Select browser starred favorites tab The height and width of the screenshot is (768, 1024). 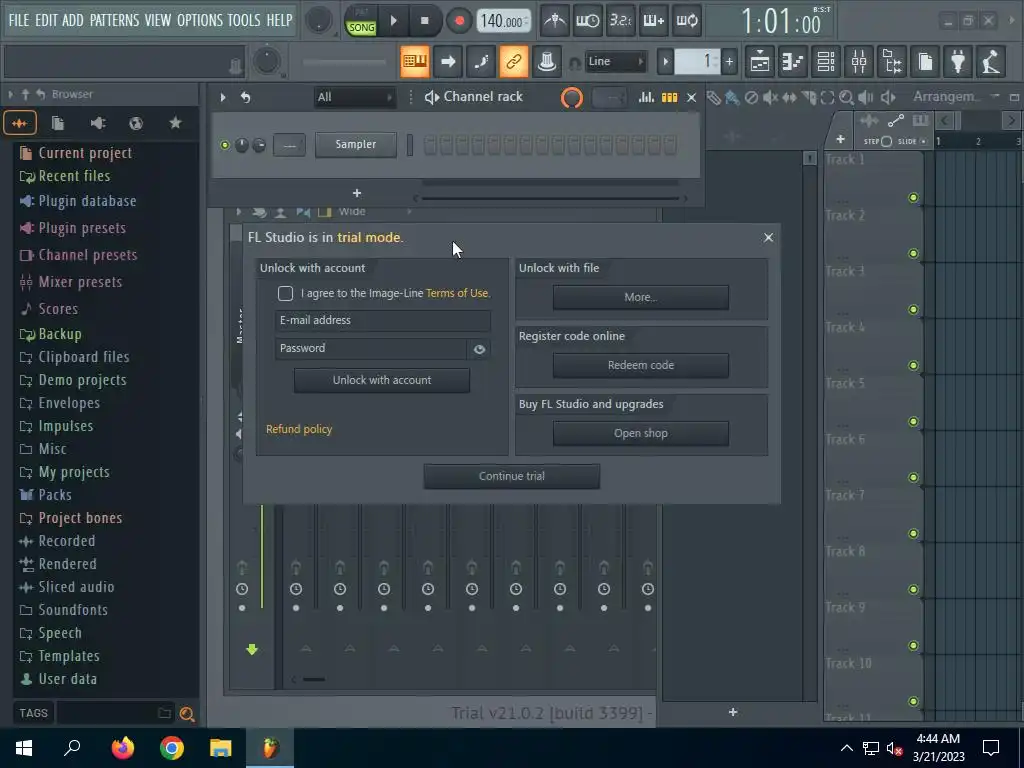click(175, 123)
